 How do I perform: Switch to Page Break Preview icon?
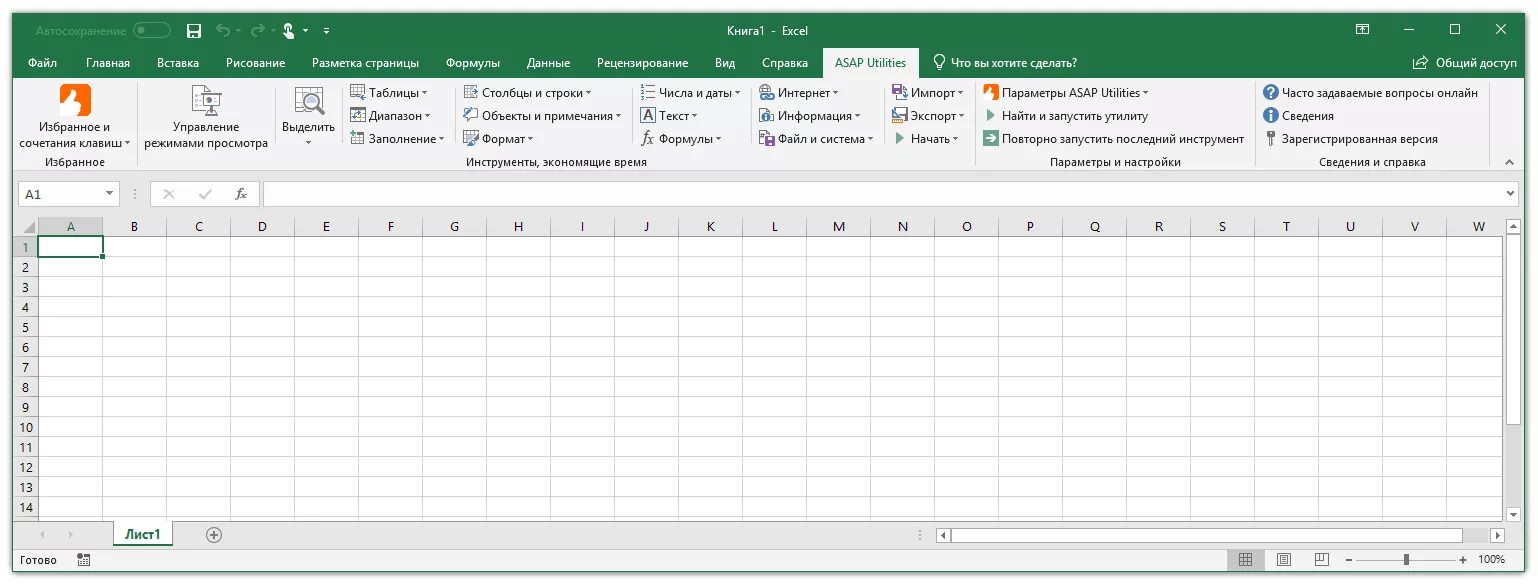[x=1321, y=559]
